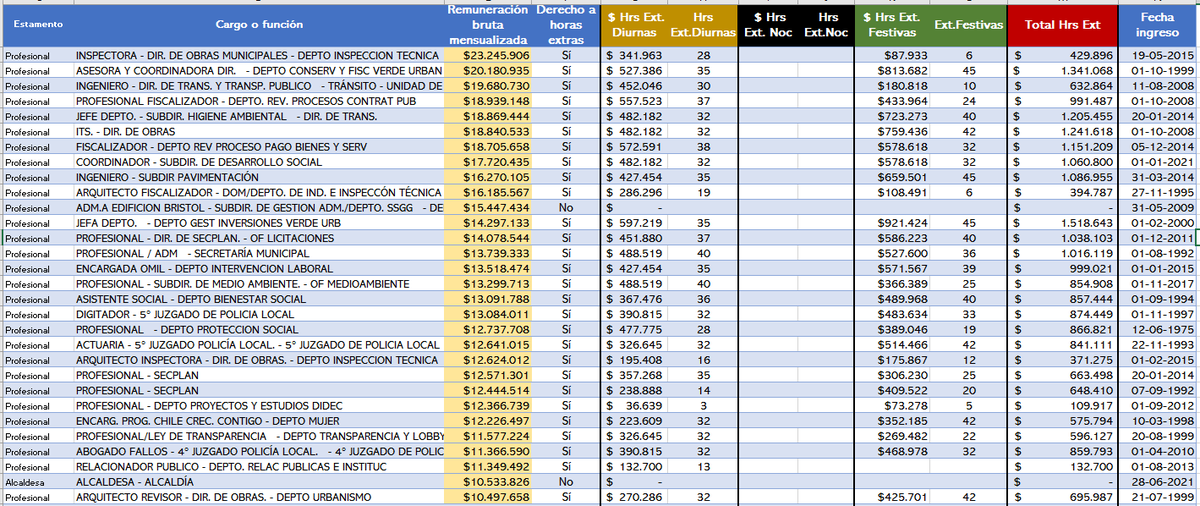Click the date cell '05-12-2014'
The height and width of the screenshot is (506, 1200).
1157,147
